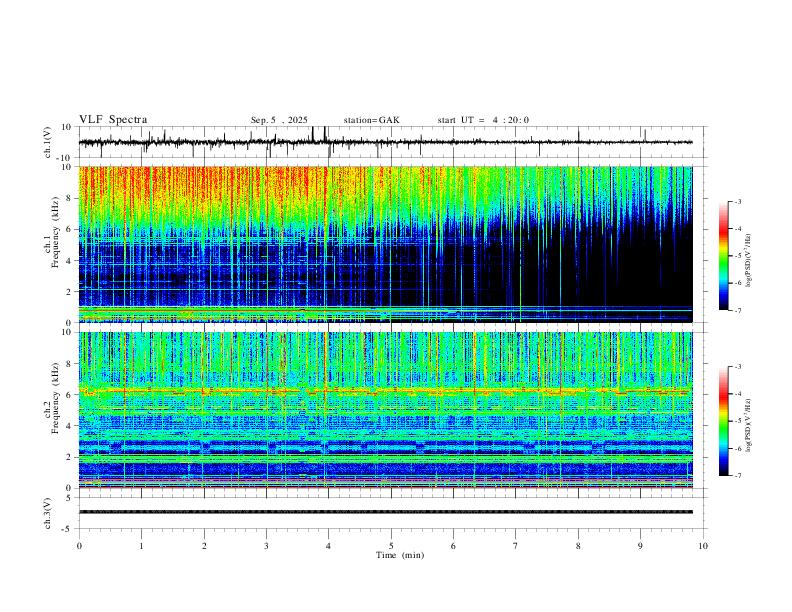Click the time axis tick label "1"
Image resolution: width=792 pixels, height=612 pixels.
[141, 546]
